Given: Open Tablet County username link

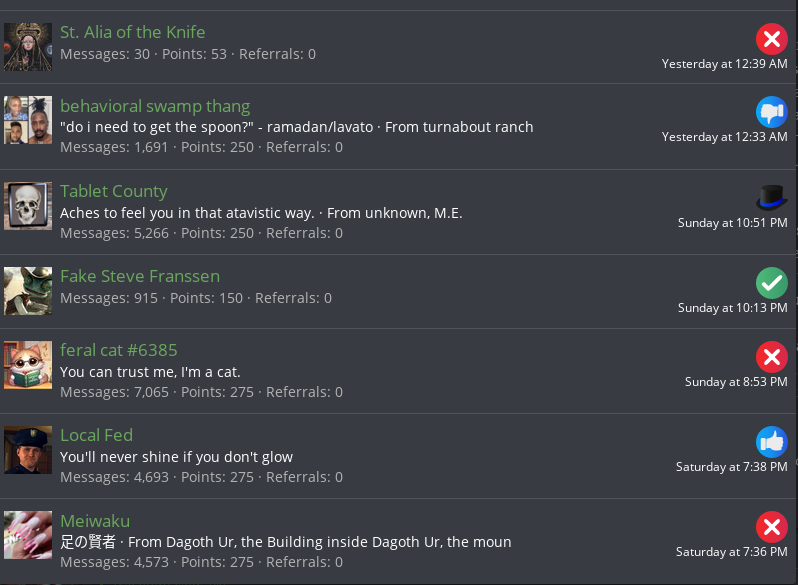Looking at the screenshot, I should click(x=114, y=191).
